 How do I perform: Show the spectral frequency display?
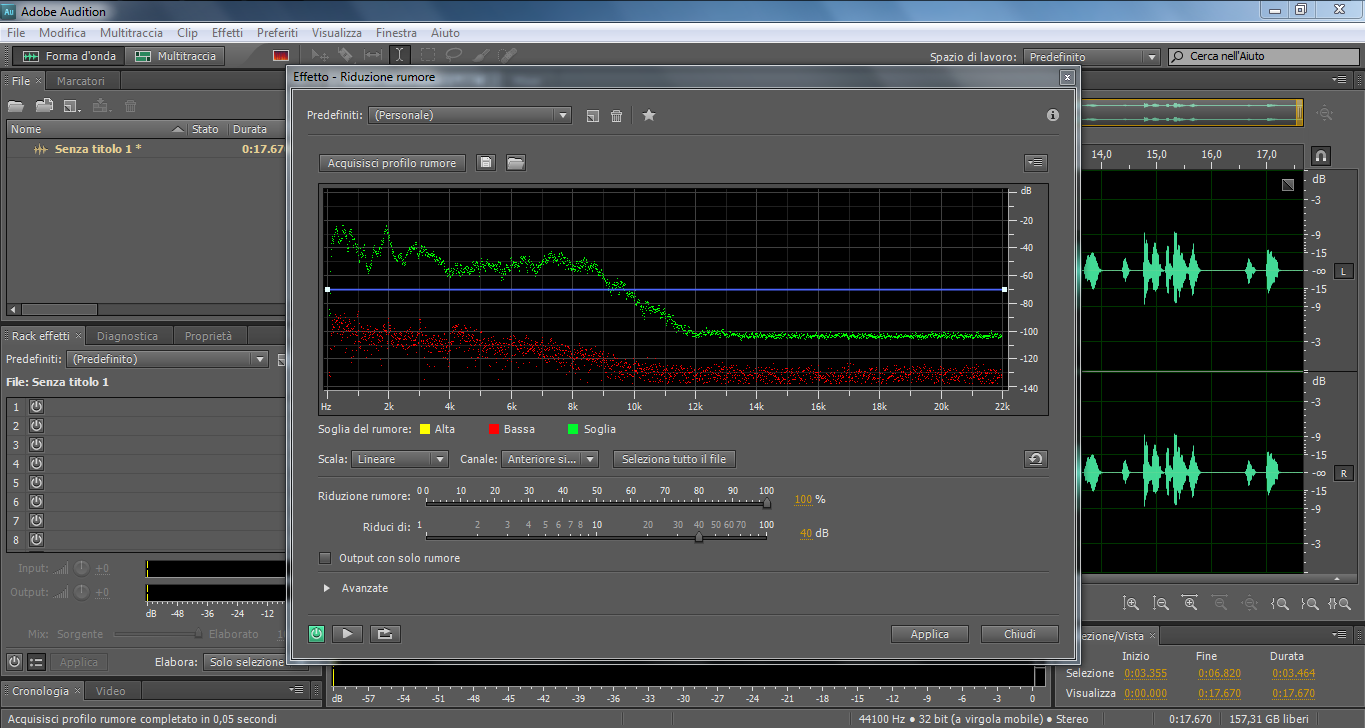(281, 56)
